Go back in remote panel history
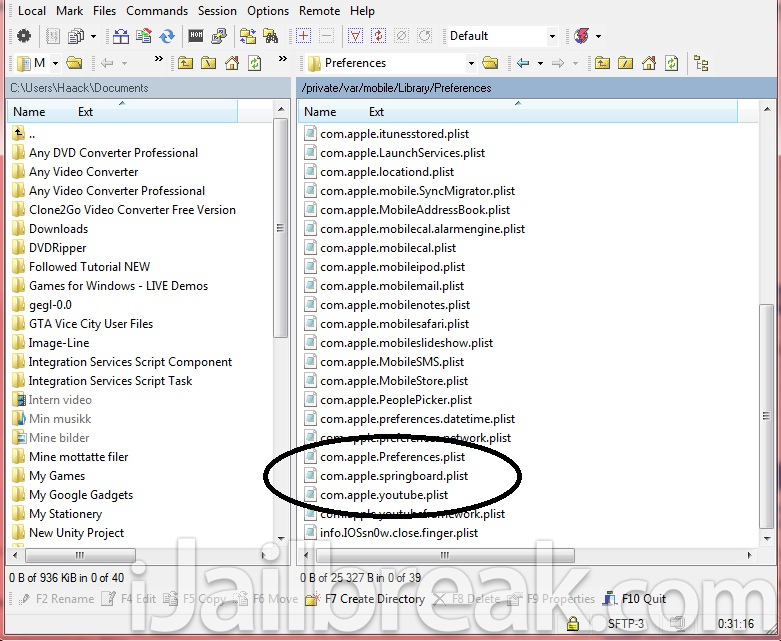 tap(522, 63)
